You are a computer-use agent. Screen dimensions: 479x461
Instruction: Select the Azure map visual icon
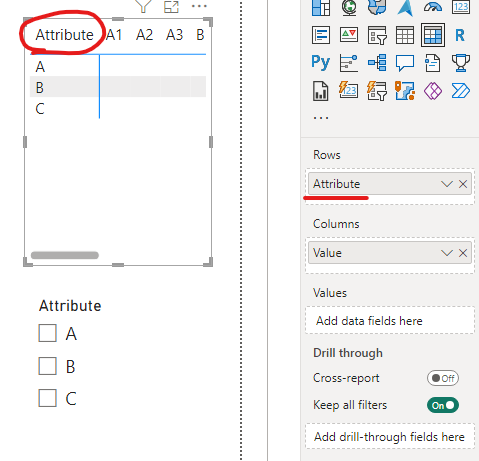(x=405, y=7)
